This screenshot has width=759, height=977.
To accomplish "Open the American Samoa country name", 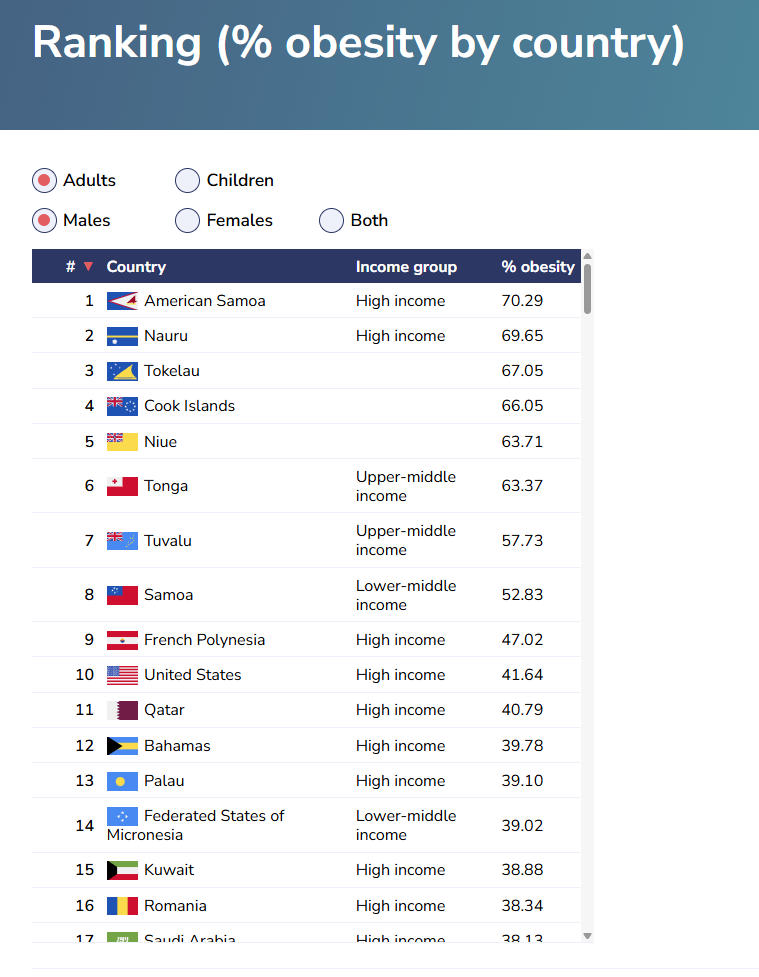I will tap(205, 301).
